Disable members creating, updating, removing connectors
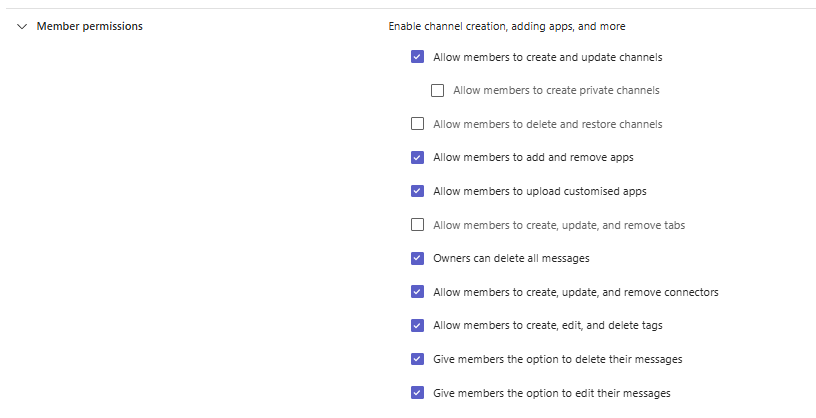Screen dimensions: 816x418 pos(417,292)
